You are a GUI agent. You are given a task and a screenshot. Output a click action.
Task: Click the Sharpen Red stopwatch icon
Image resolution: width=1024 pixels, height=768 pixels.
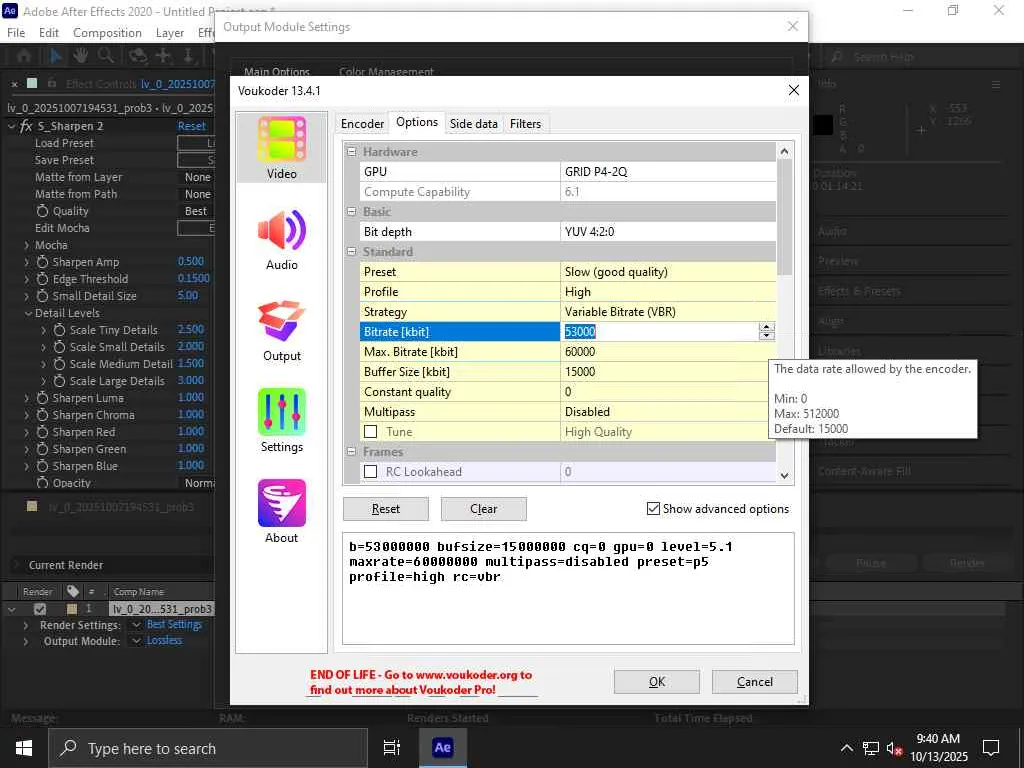point(42,432)
